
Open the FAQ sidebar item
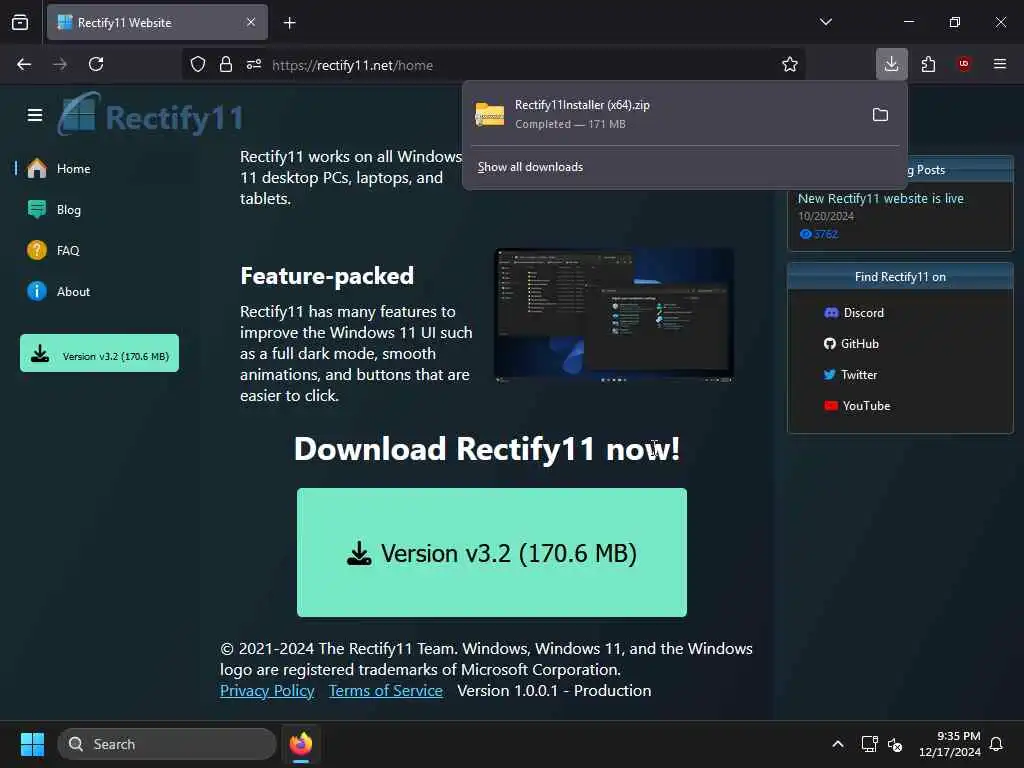(x=68, y=251)
